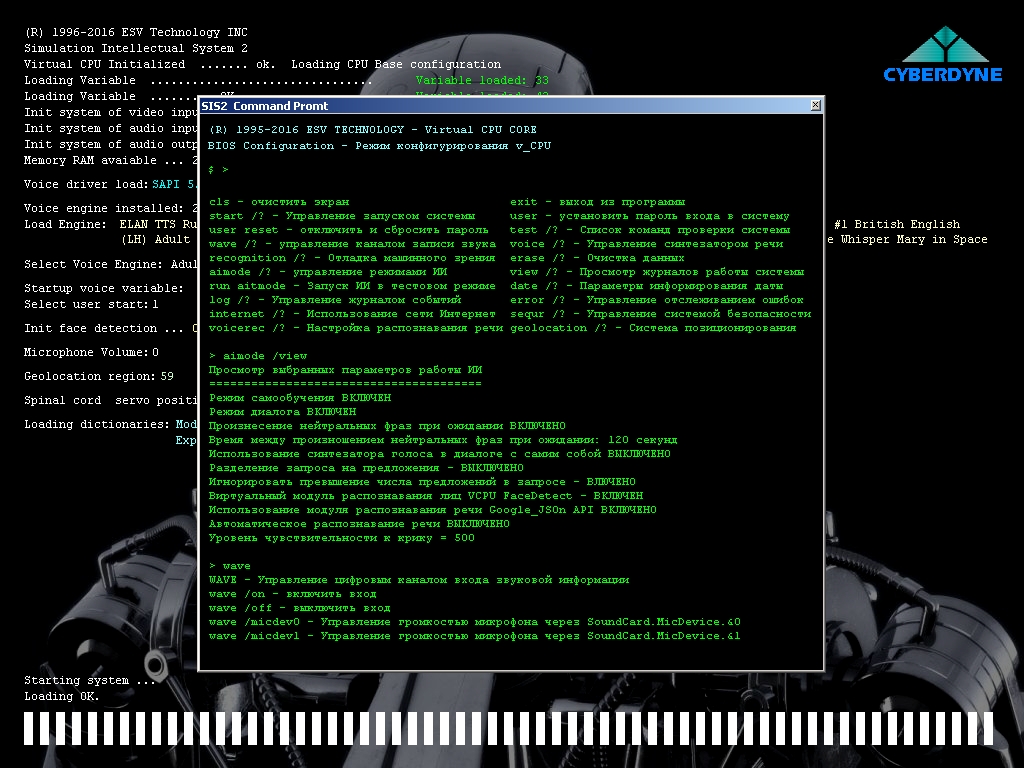Close the SIS2 Command Promt window

tap(815, 105)
